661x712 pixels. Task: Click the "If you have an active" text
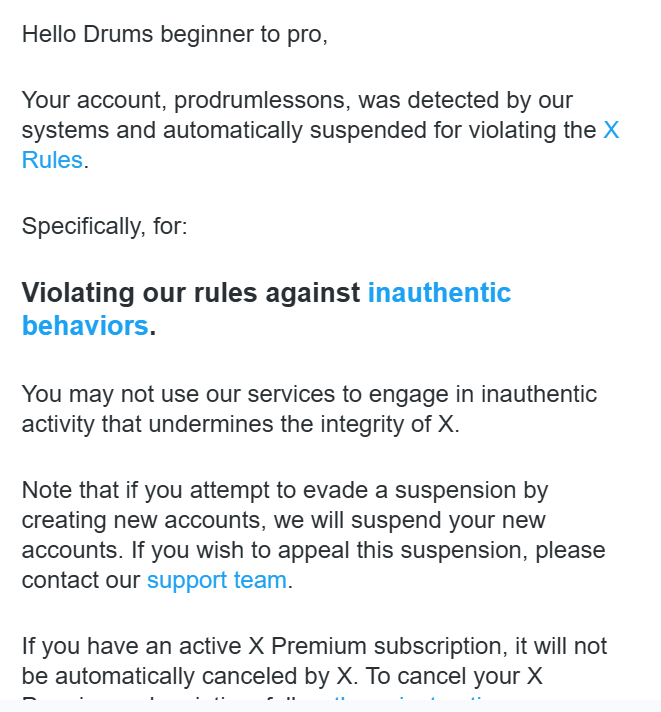point(130,647)
